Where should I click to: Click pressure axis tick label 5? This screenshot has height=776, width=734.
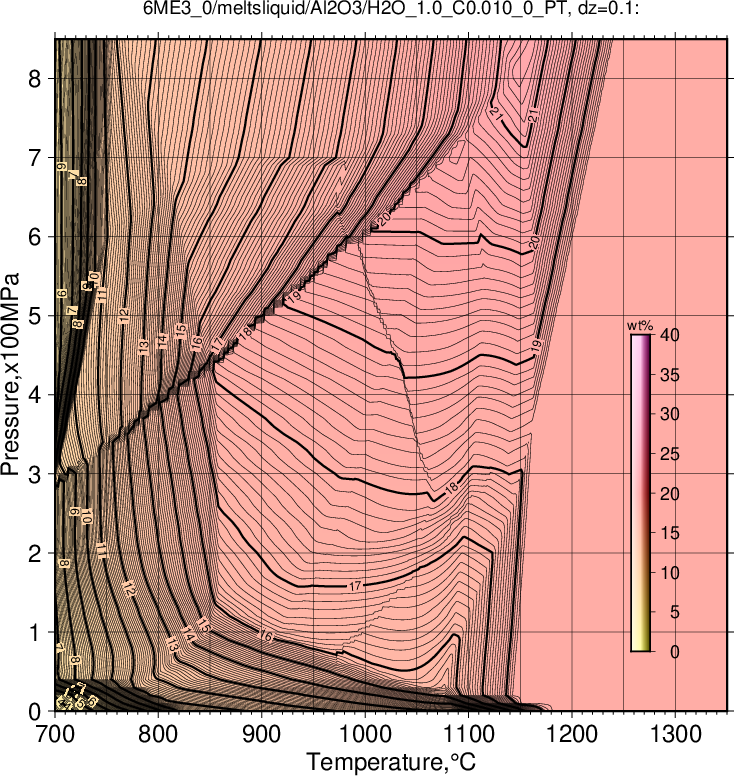pos(35,316)
